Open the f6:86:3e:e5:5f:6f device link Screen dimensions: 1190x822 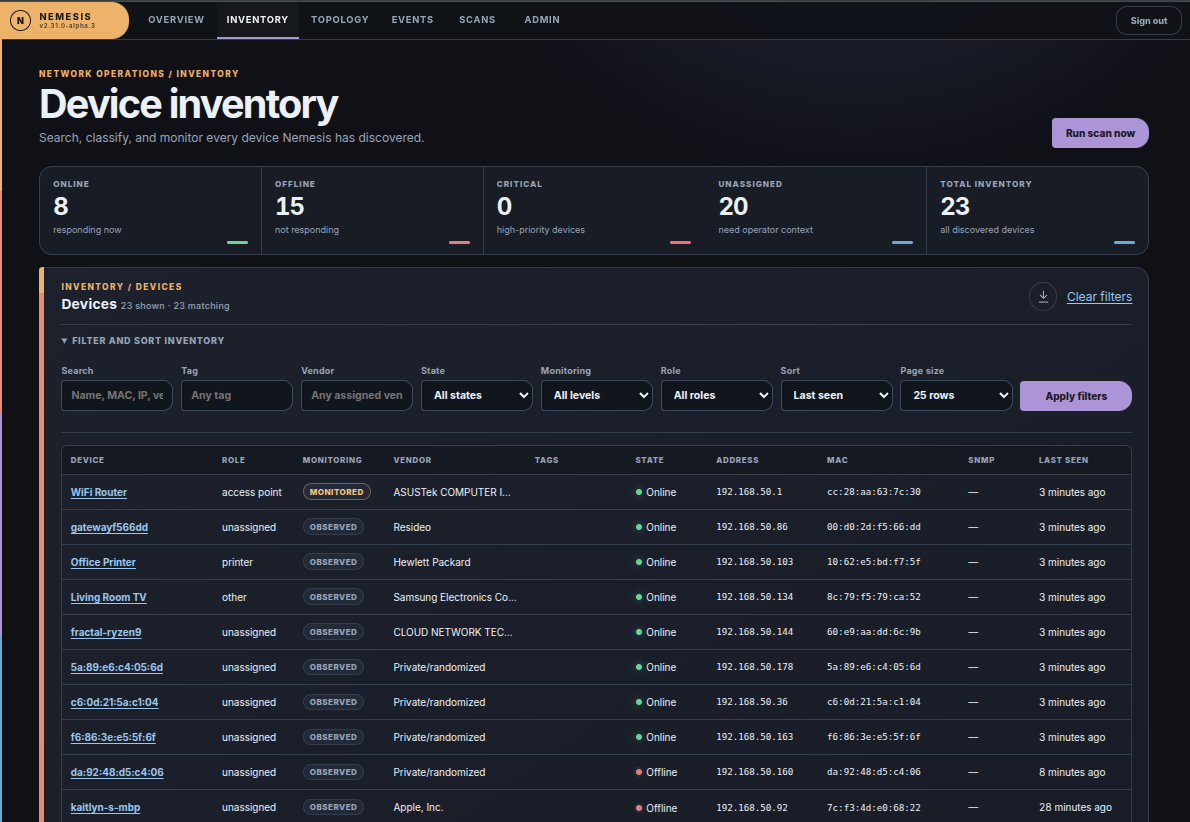(x=113, y=737)
